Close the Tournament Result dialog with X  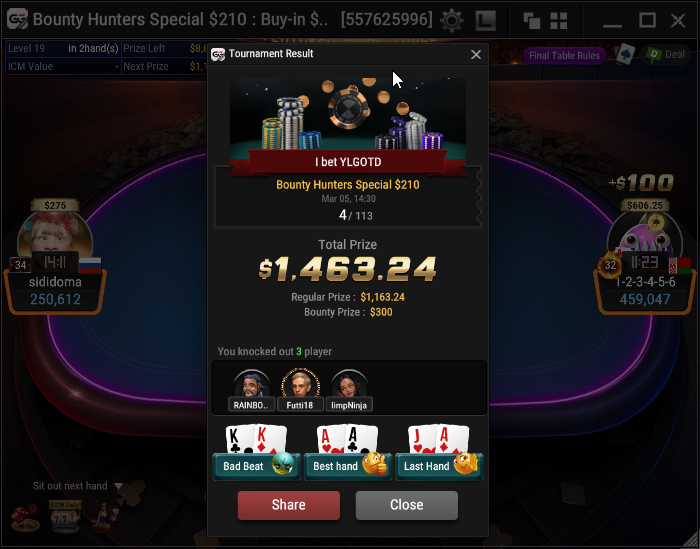(x=476, y=54)
